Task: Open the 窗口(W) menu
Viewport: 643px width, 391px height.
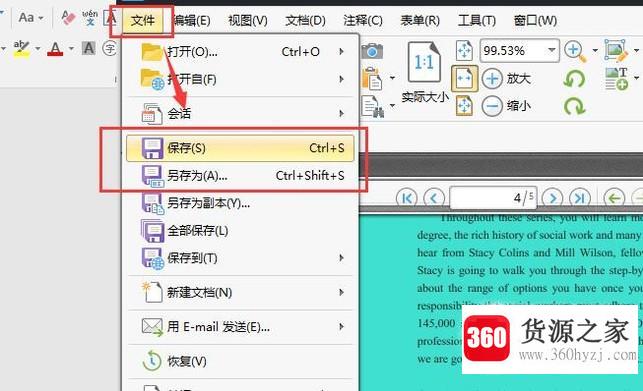Action: [535, 20]
